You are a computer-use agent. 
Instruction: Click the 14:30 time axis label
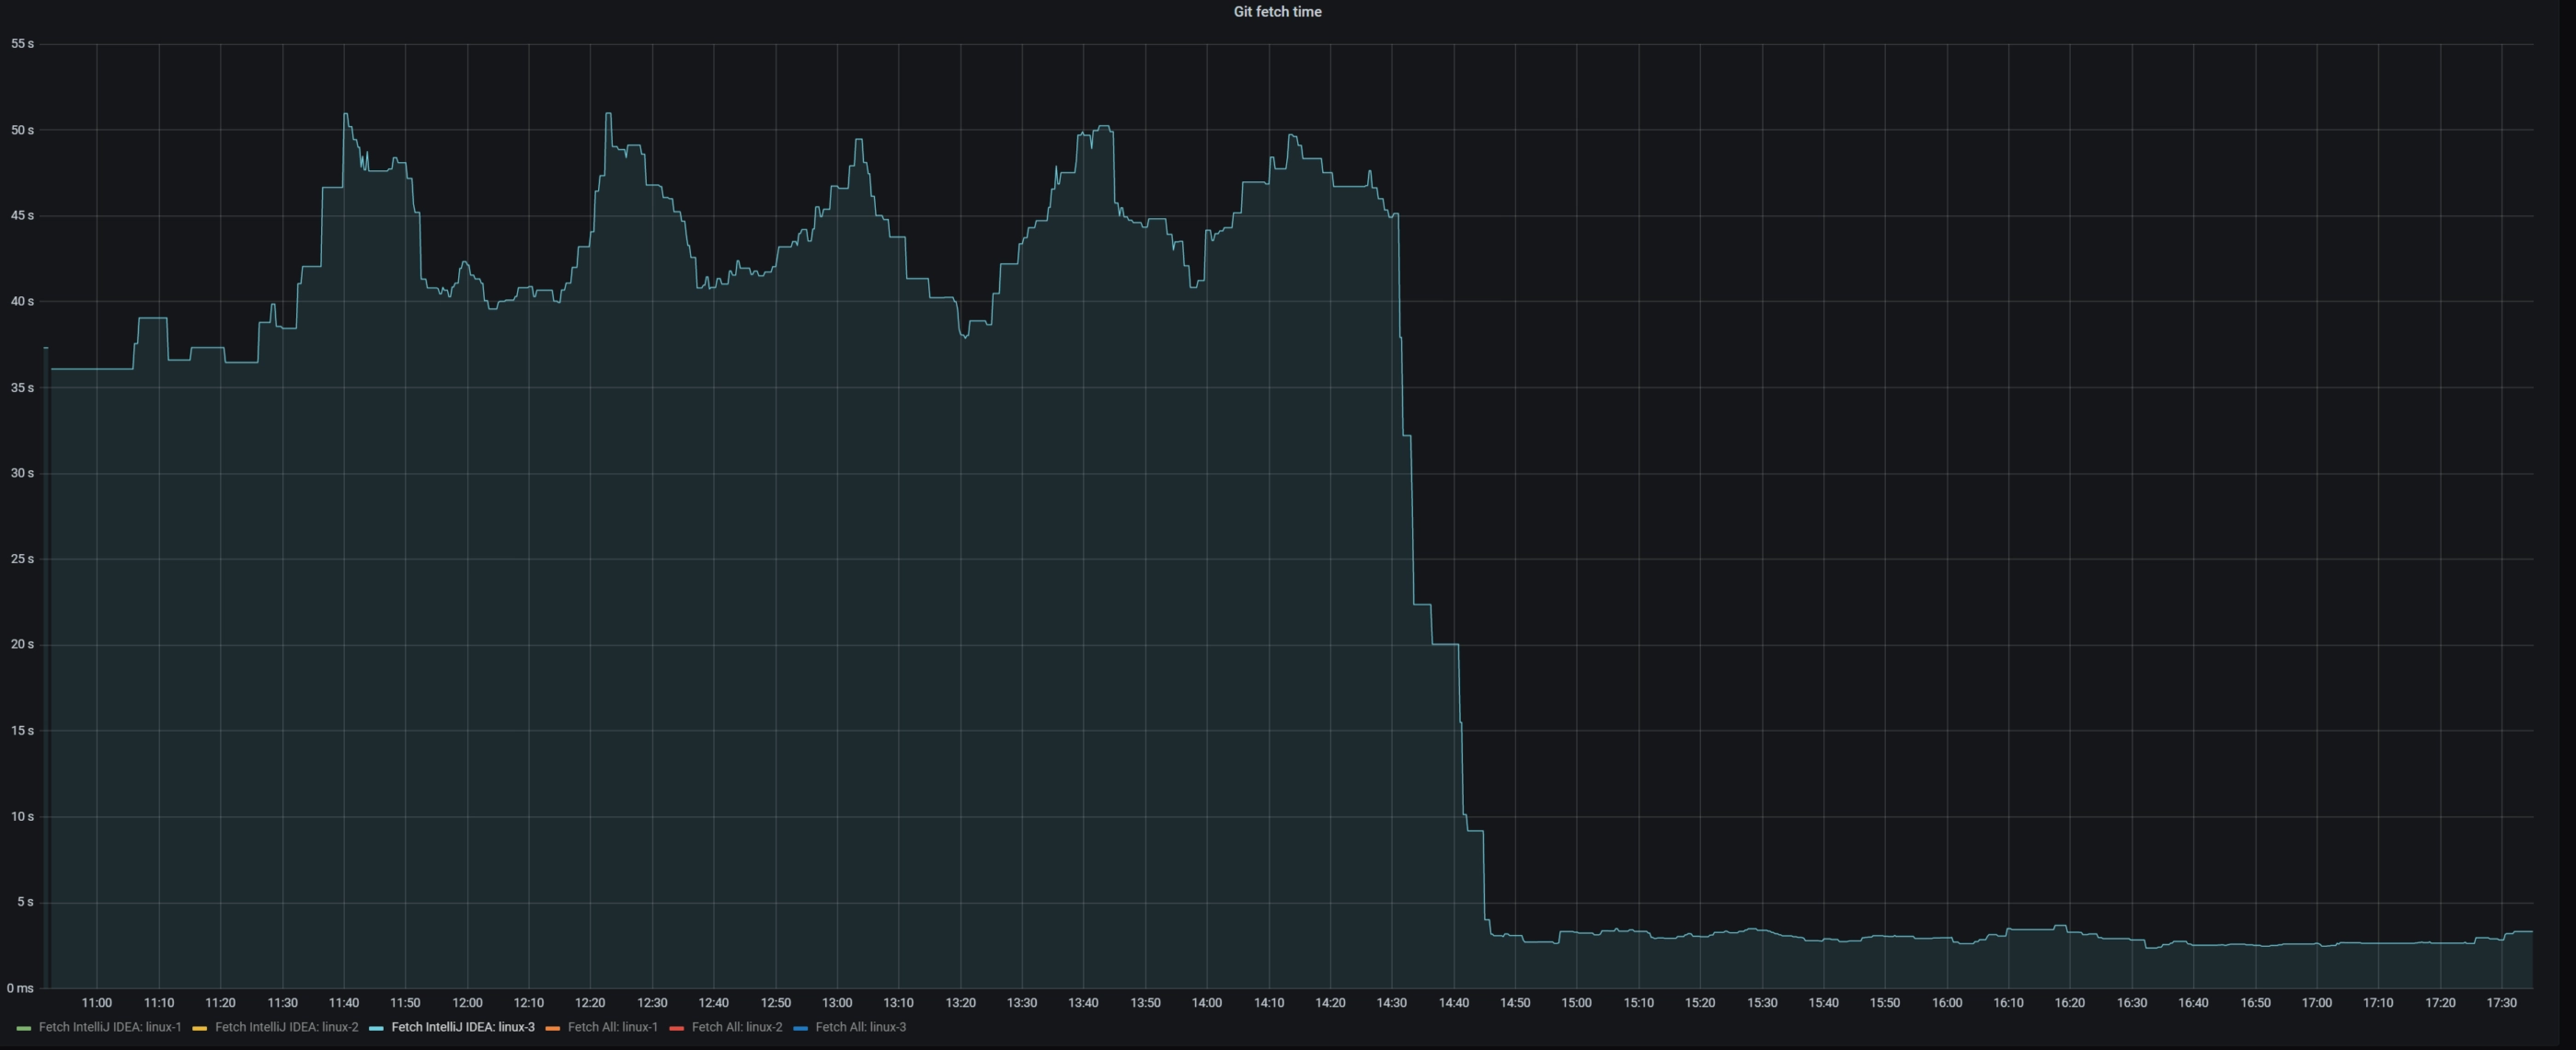1392,1003
